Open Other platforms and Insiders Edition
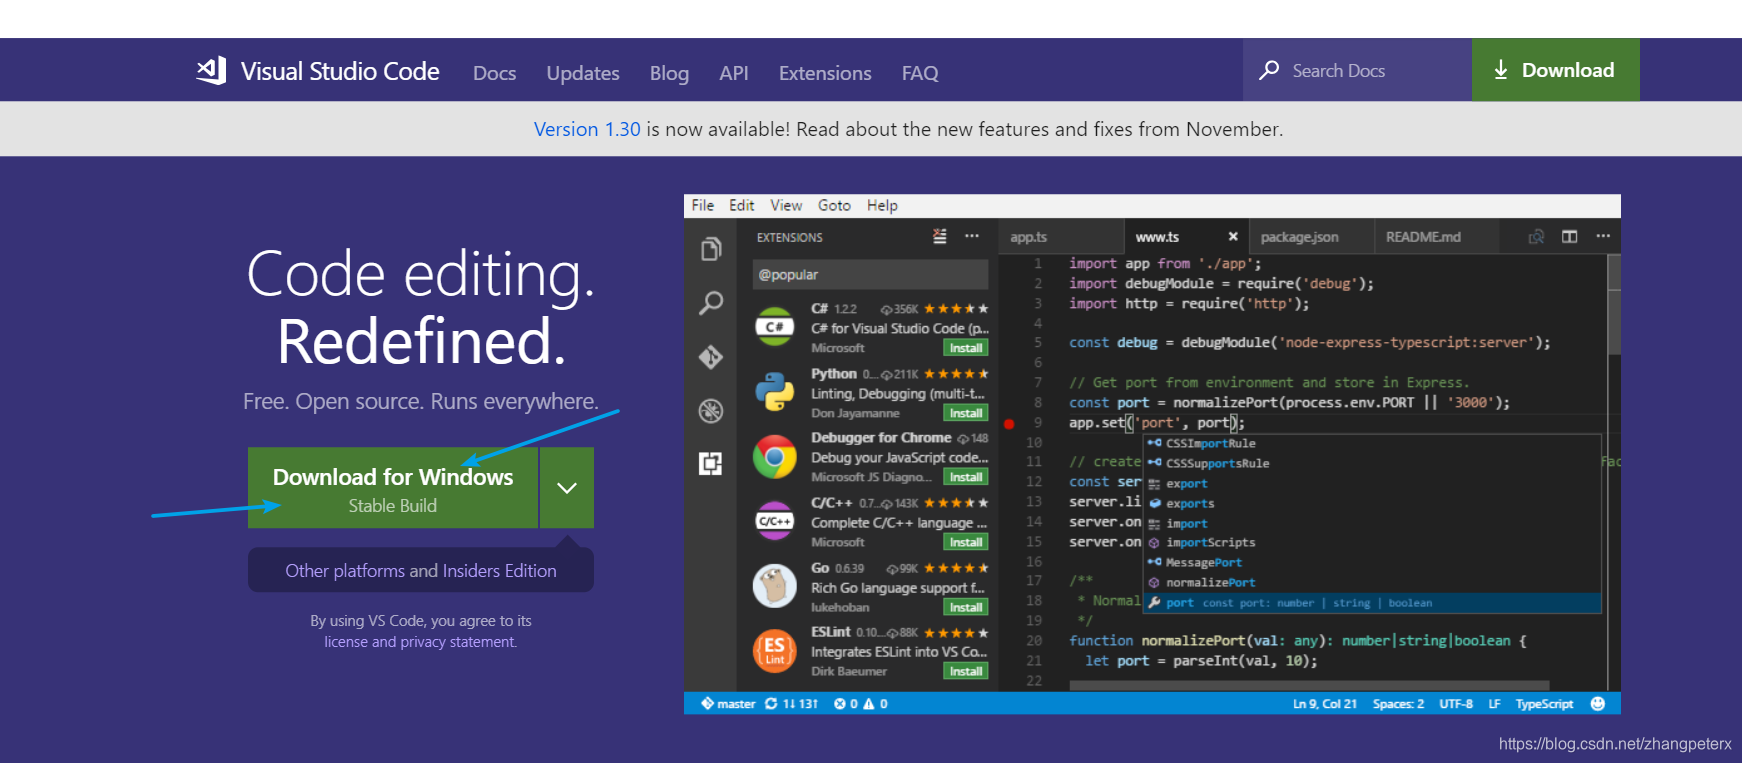The height and width of the screenshot is (763, 1742). tap(421, 570)
